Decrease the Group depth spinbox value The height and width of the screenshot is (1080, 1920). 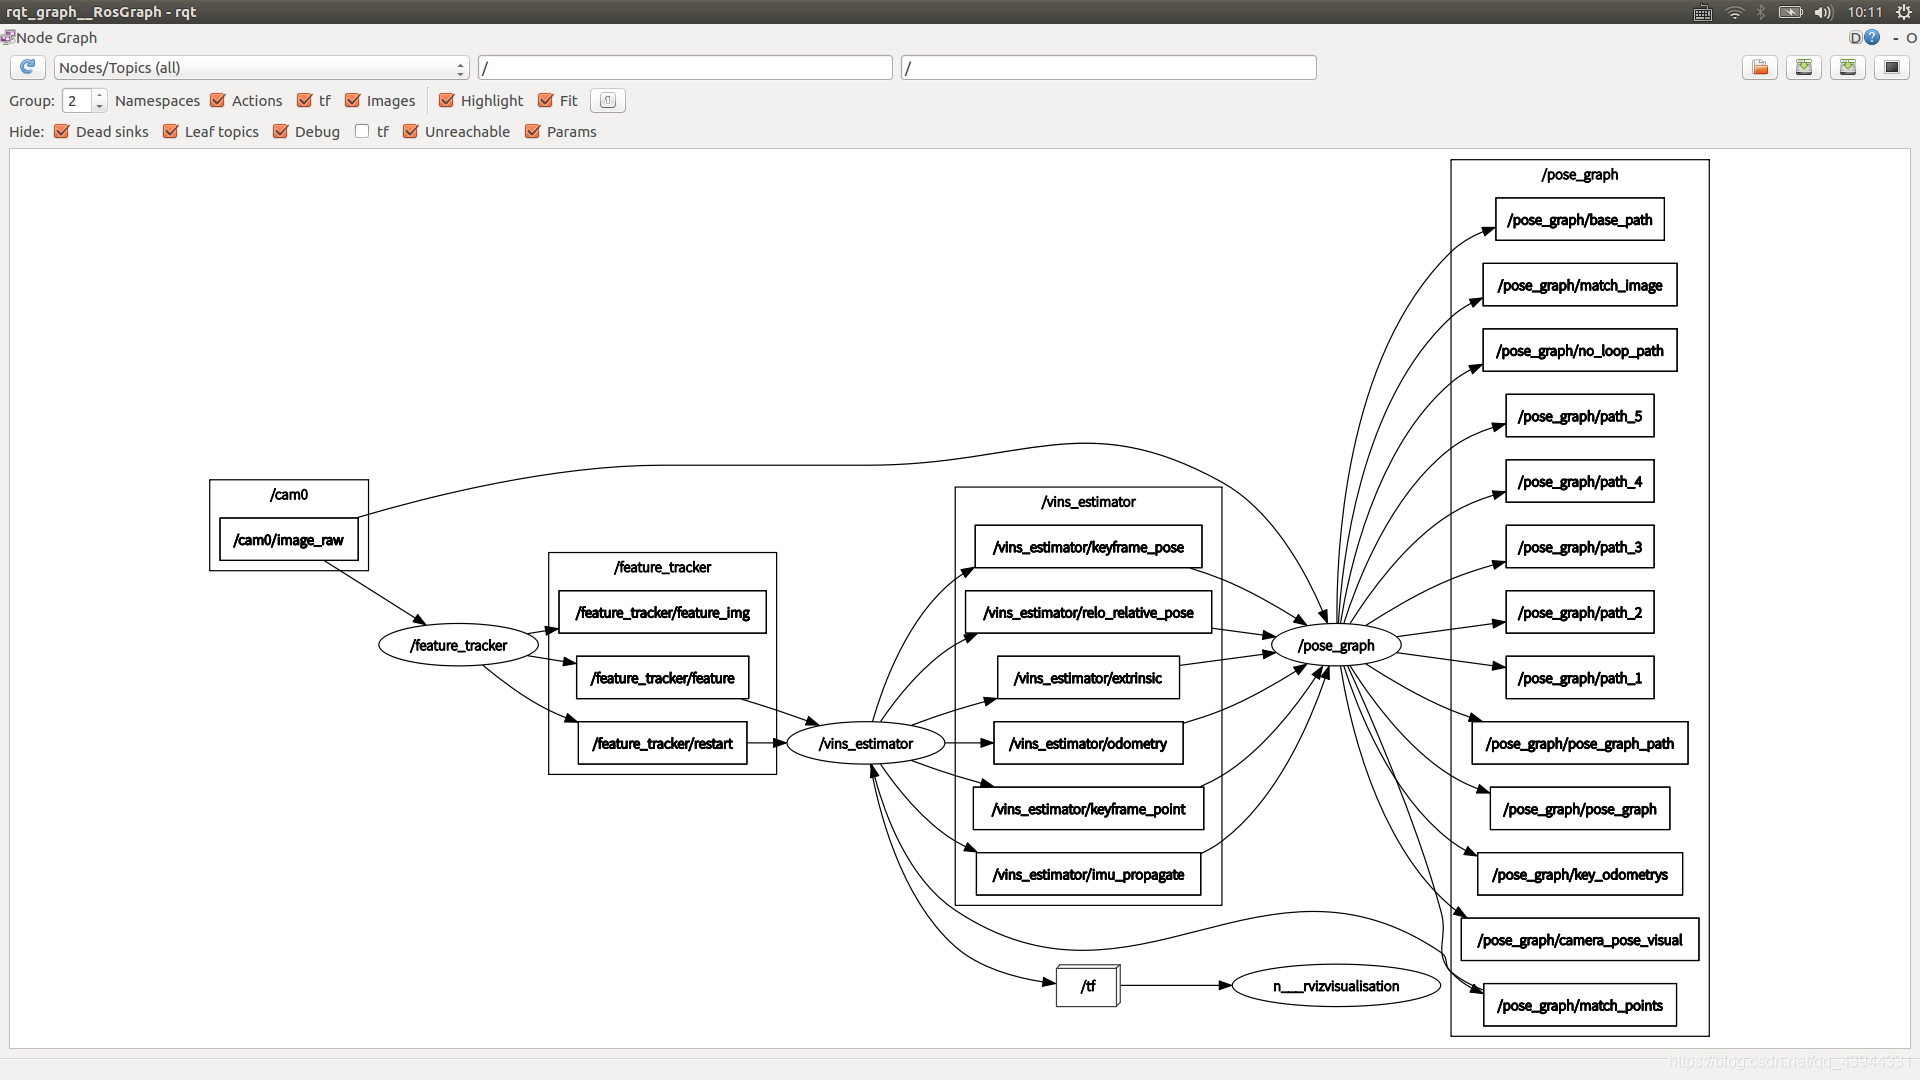99,105
